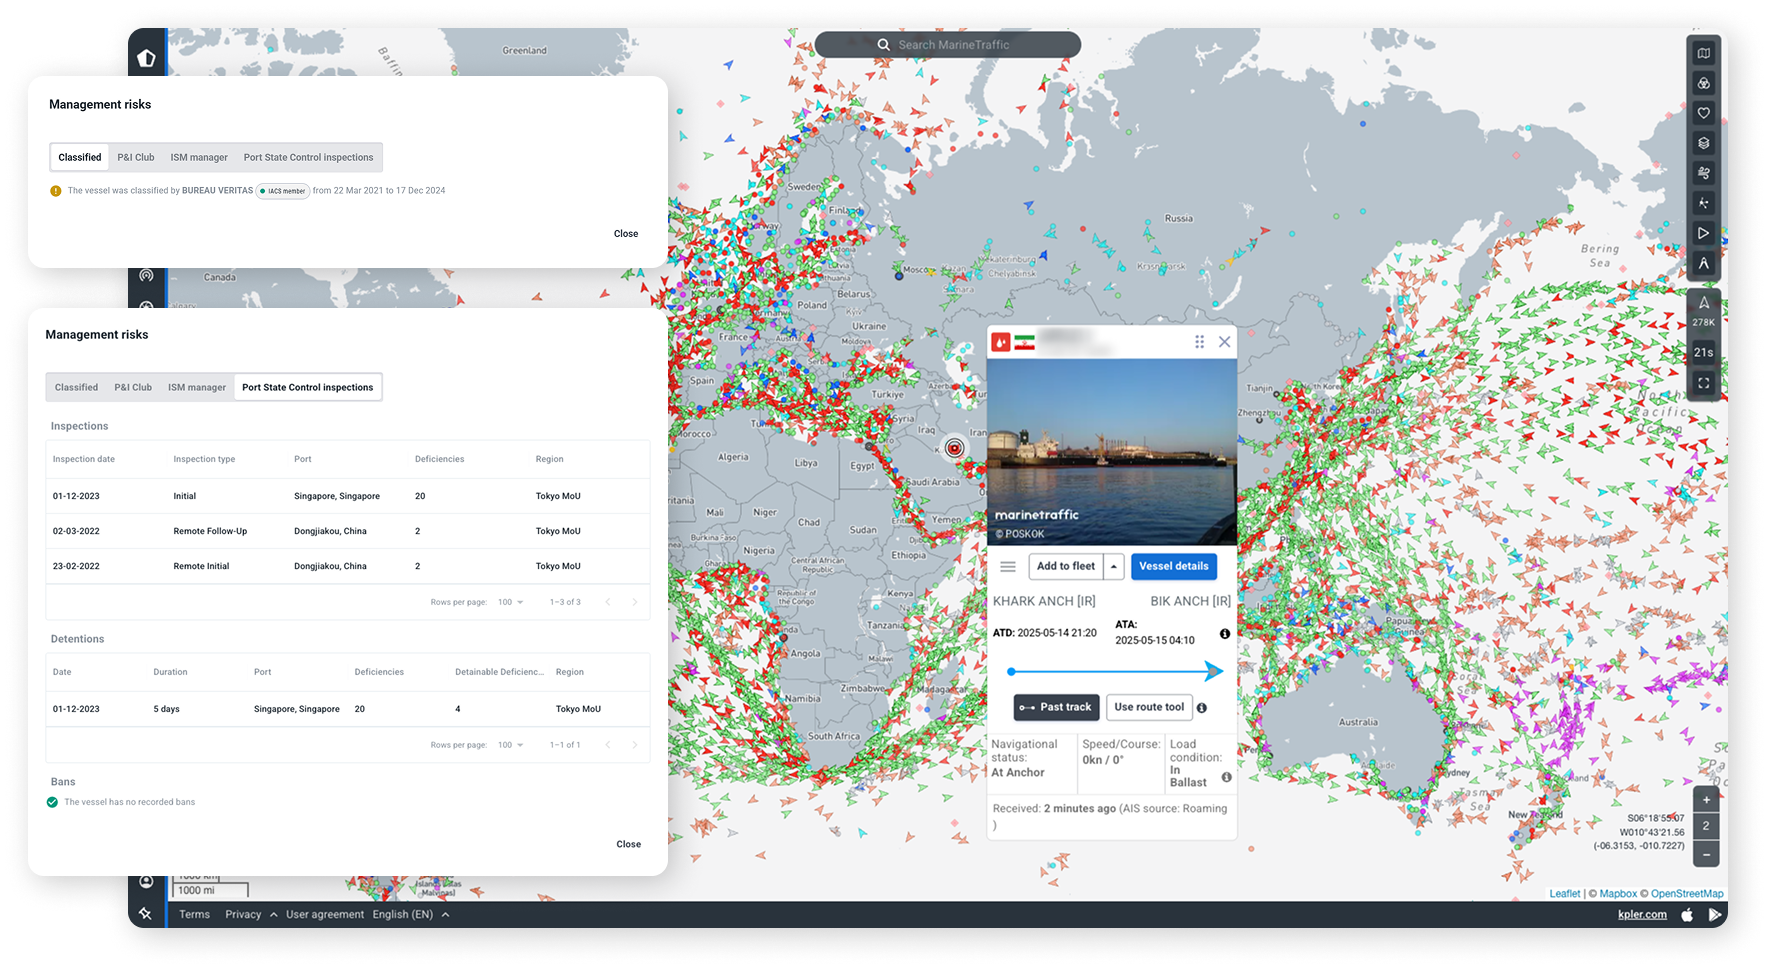
Task: Open the kpler.com link
Action: [x=1642, y=914]
